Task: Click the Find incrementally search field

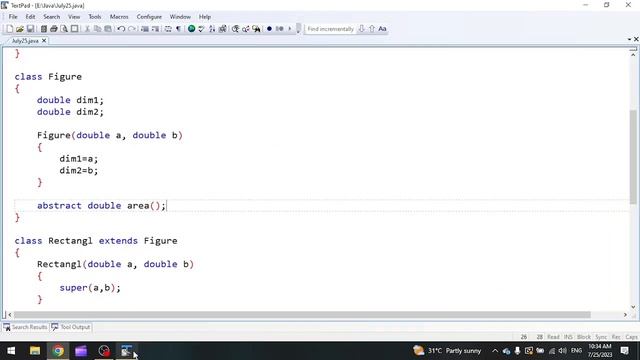Action: (x=330, y=29)
